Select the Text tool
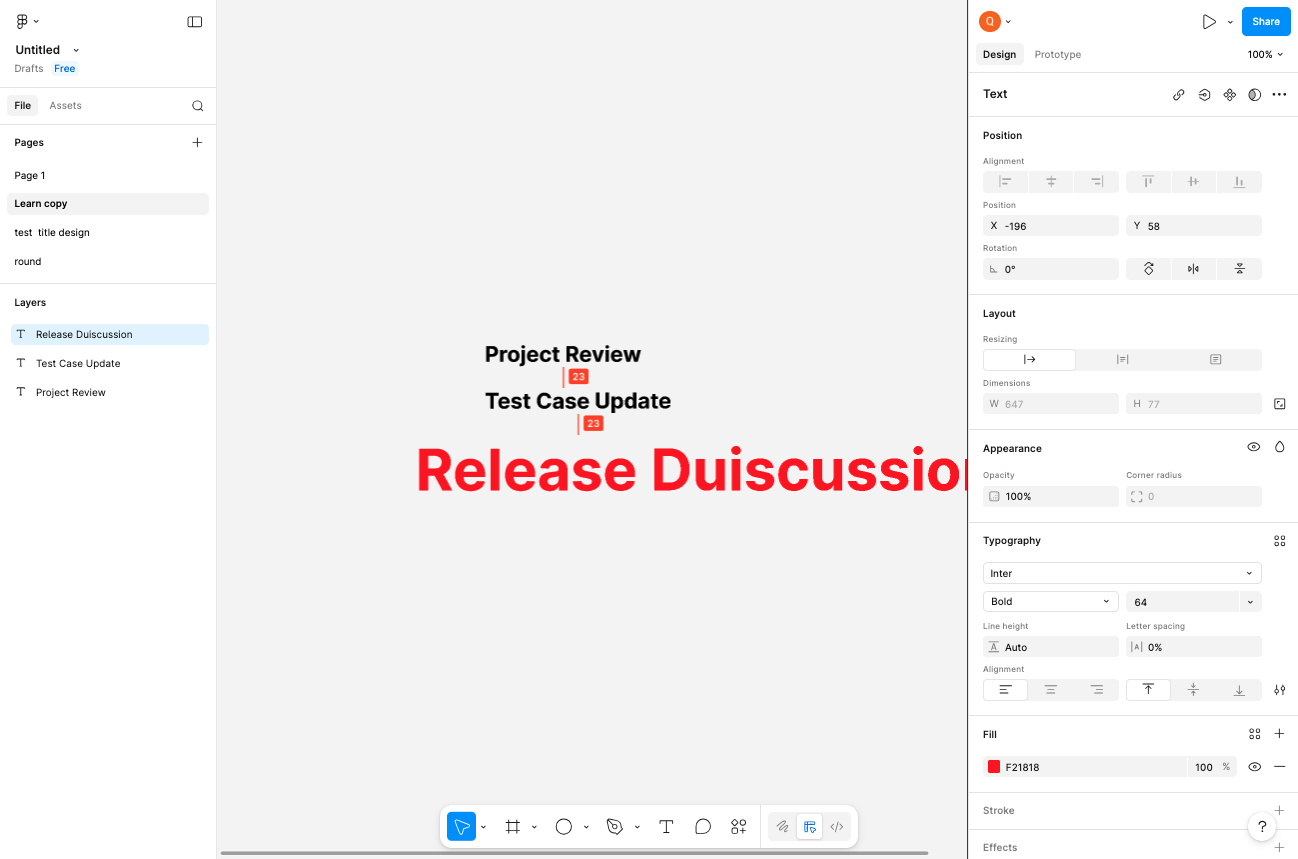The height and width of the screenshot is (859, 1298). (666, 827)
